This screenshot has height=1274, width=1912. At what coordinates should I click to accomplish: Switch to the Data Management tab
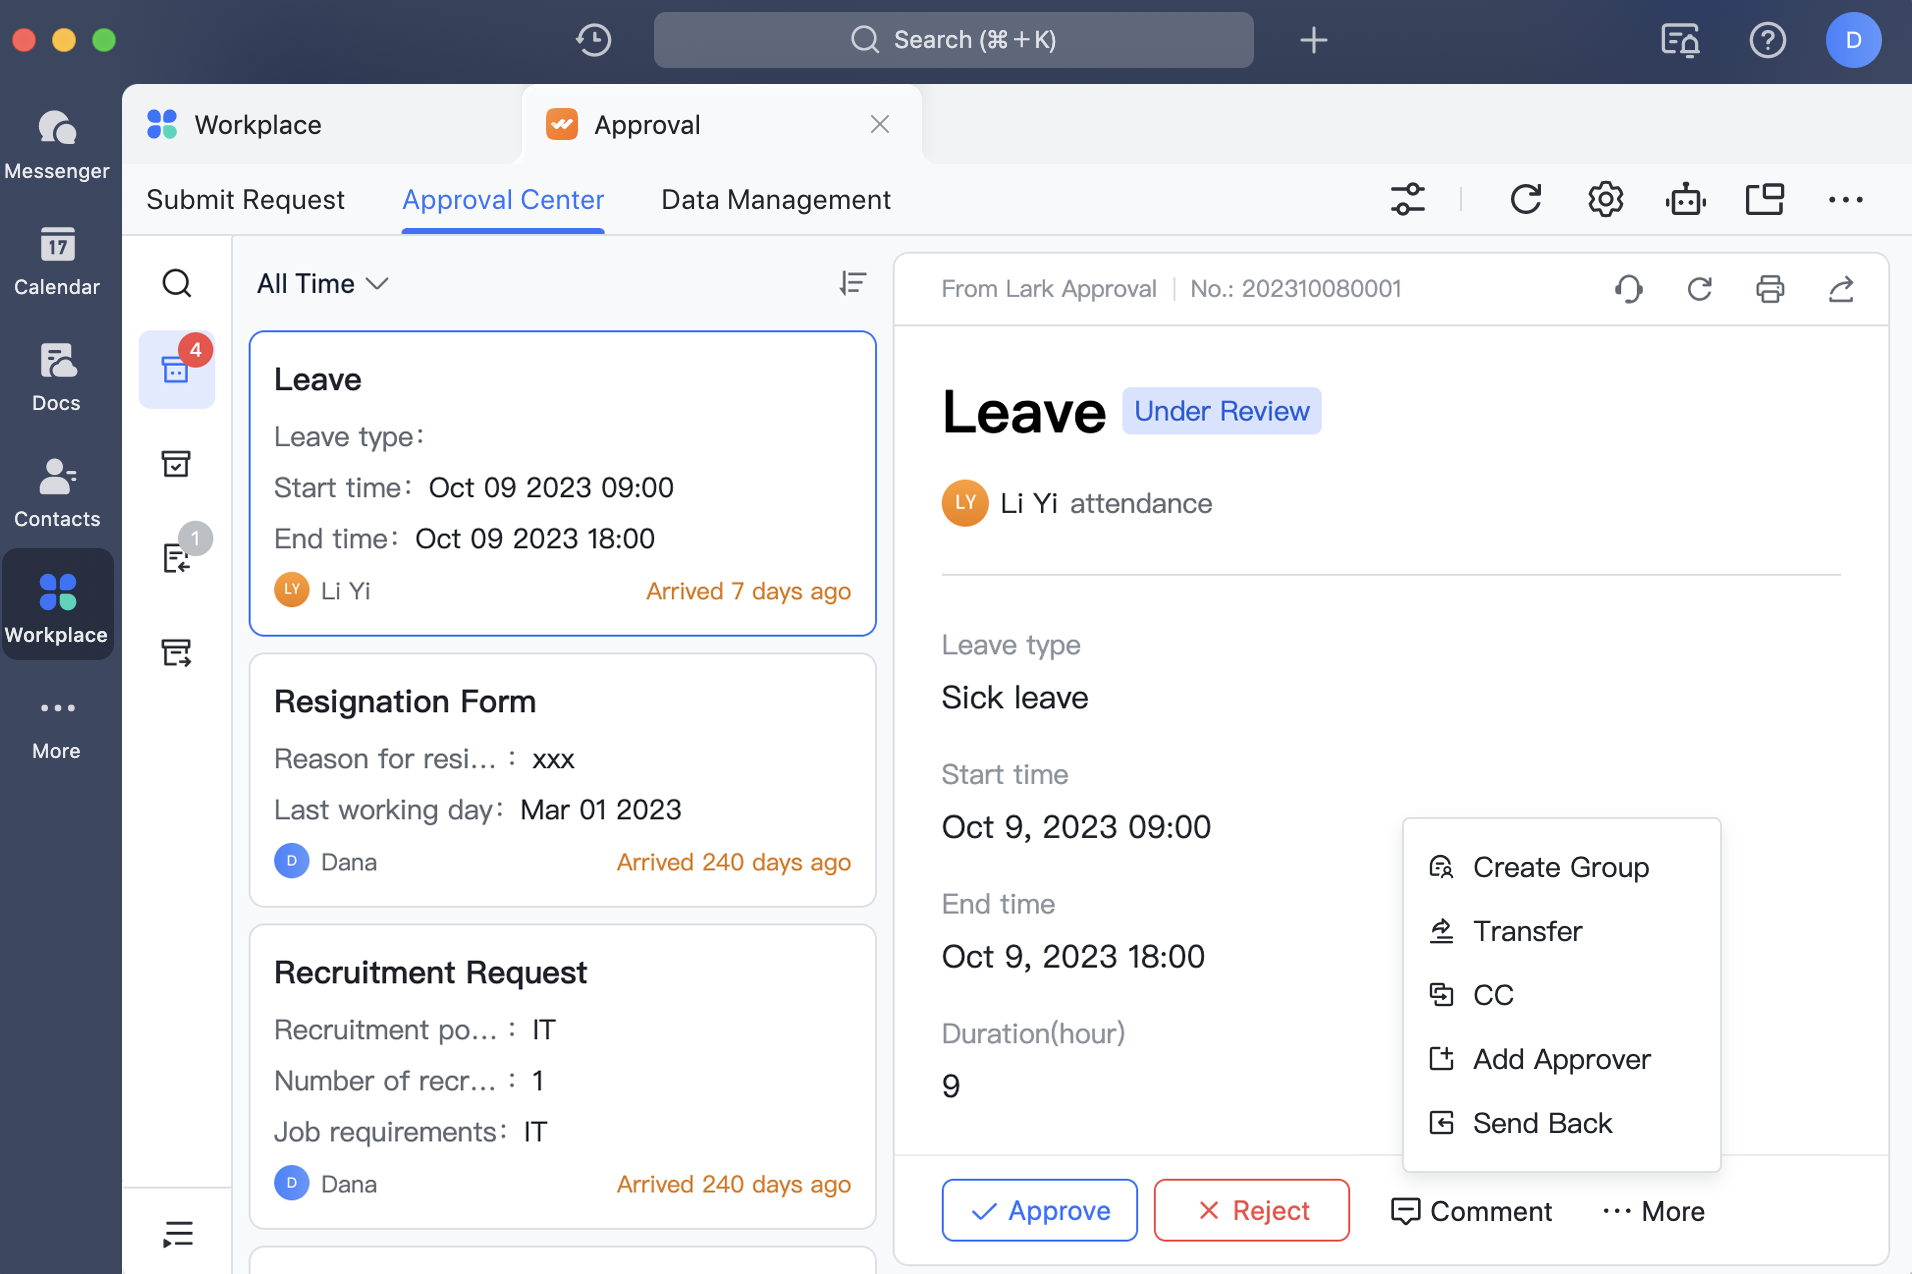tap(775, 199)
